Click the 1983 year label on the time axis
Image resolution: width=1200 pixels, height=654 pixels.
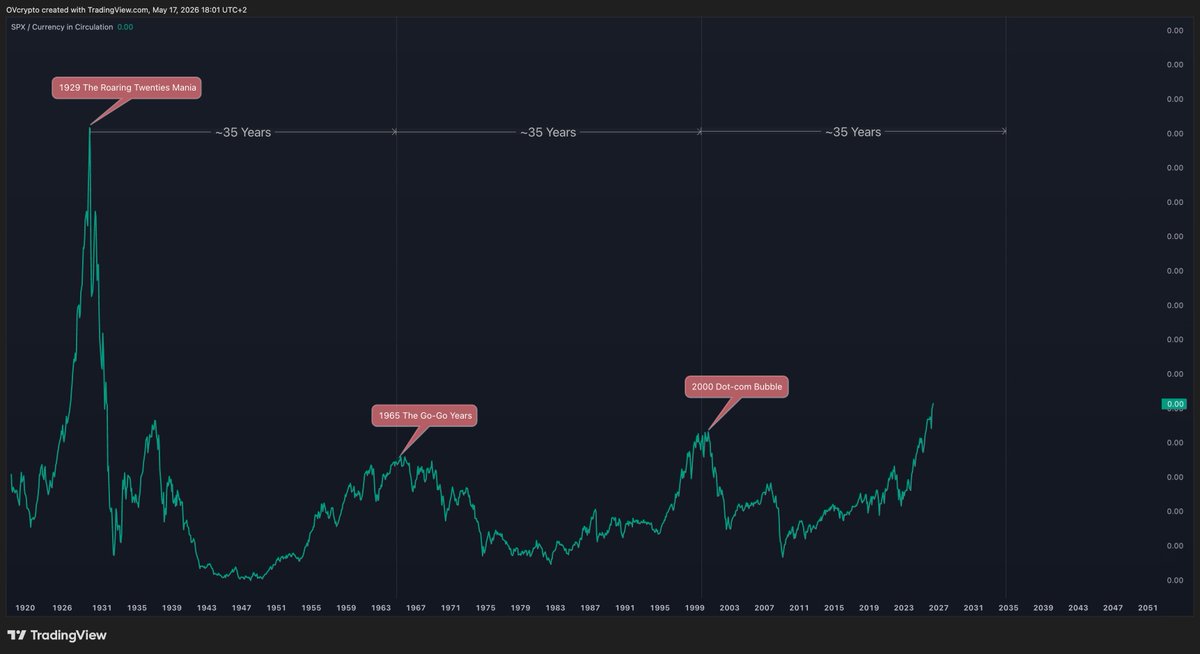[555, 607]
